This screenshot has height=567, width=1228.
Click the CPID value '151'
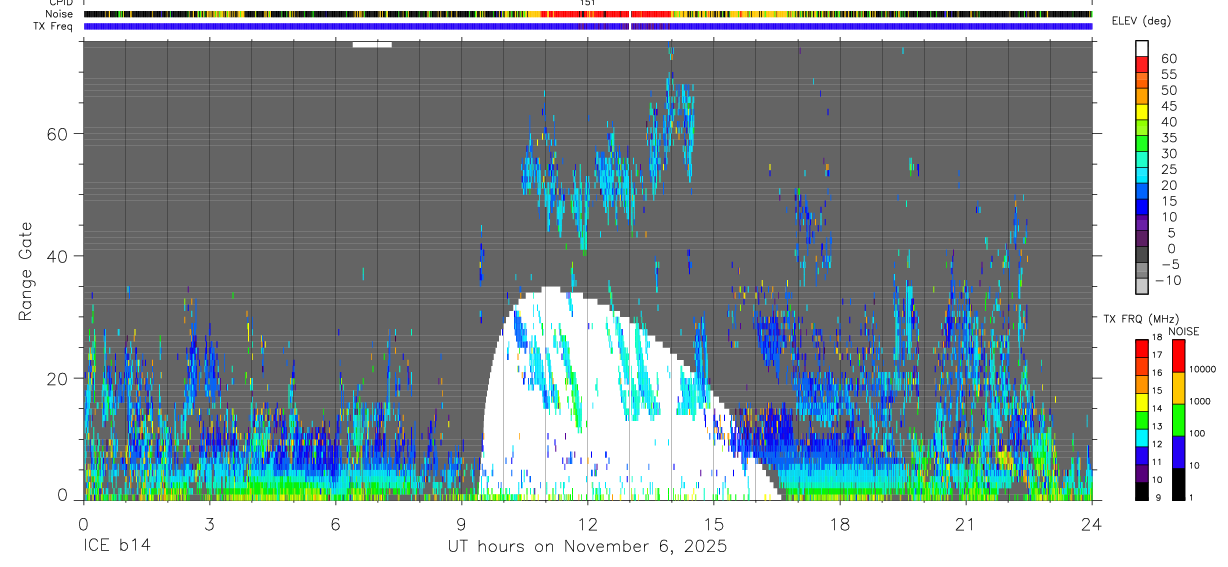(588, 3)
